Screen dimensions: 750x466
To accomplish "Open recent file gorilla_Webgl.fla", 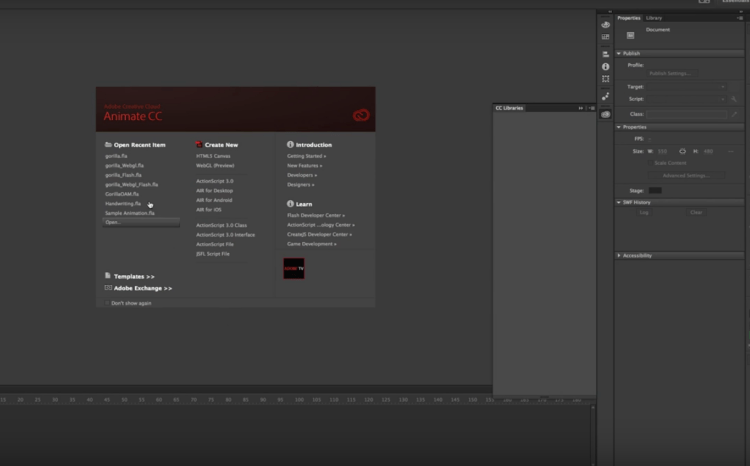I will click(124, 166).
